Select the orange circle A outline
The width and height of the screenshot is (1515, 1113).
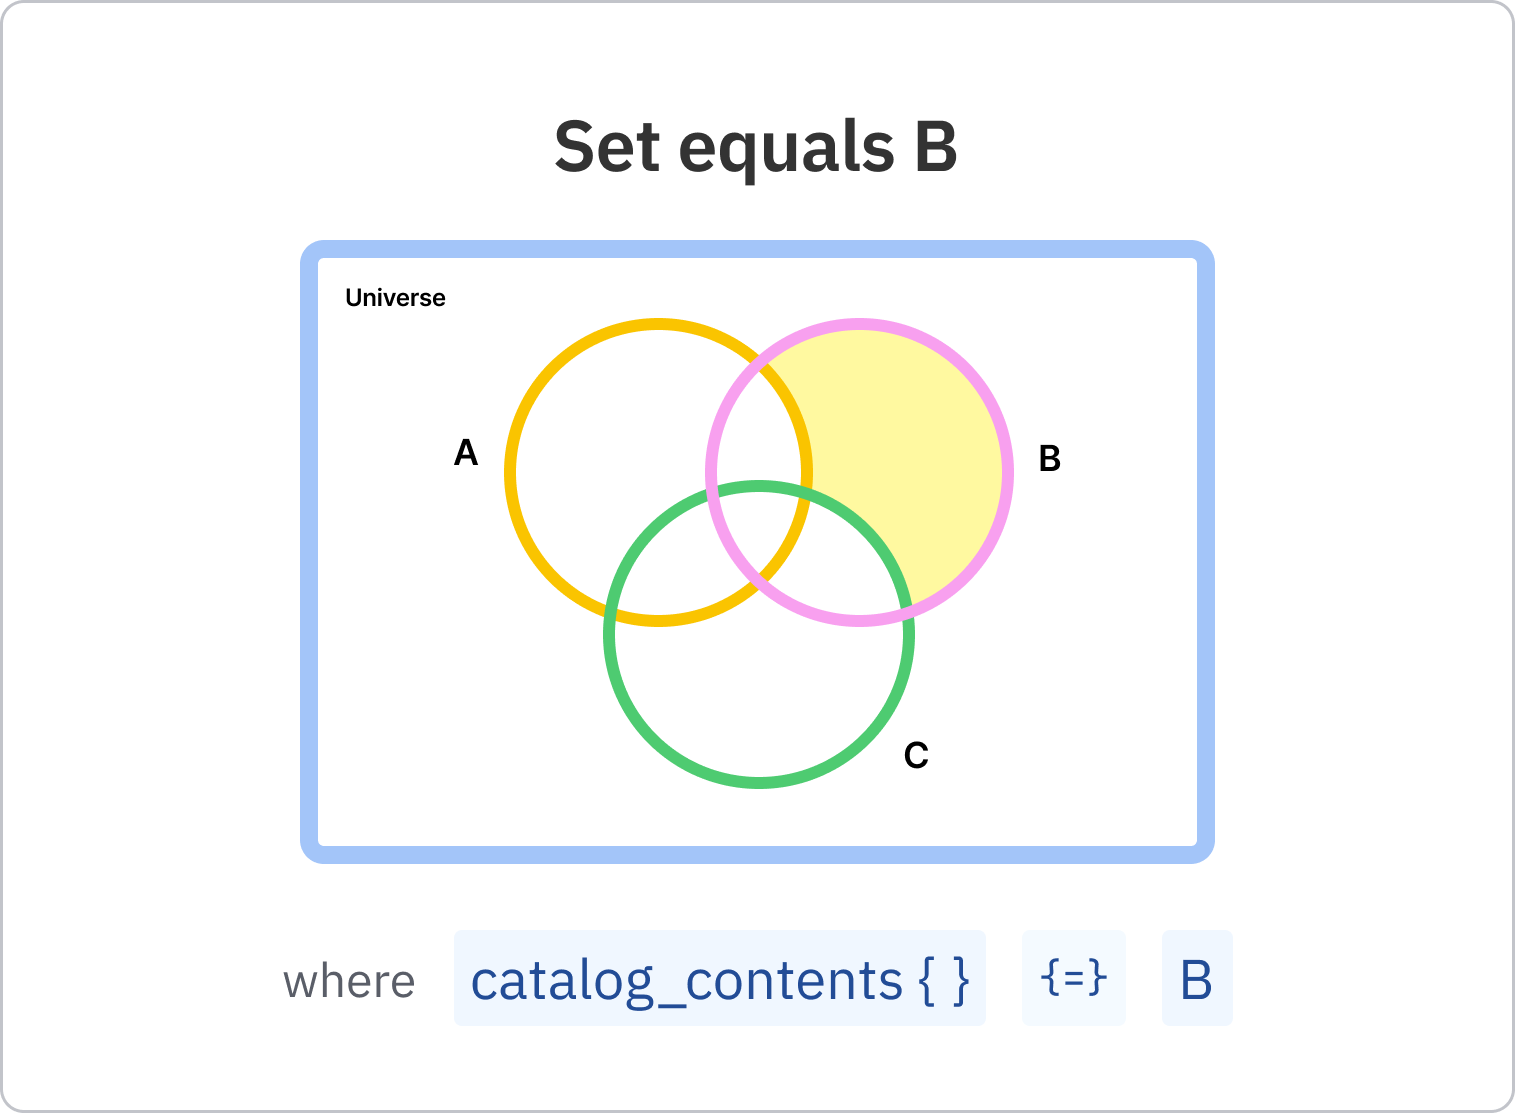click(511, 472)
